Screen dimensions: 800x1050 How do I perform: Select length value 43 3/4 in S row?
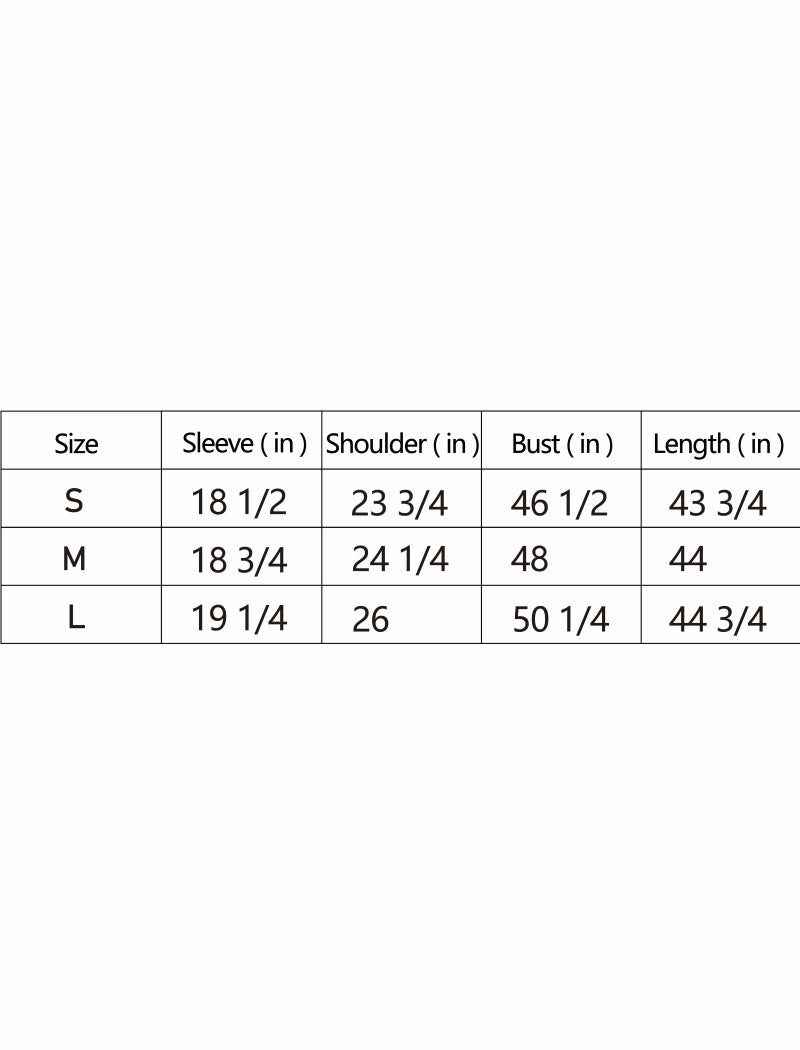click(x=717, y=503)
